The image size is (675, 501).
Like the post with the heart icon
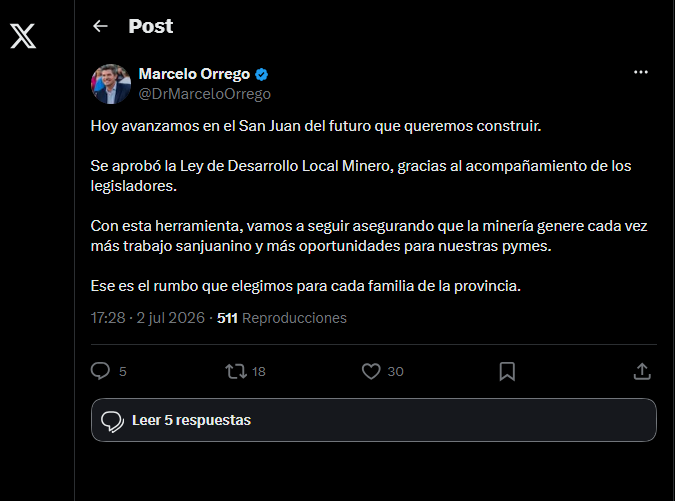371,371
